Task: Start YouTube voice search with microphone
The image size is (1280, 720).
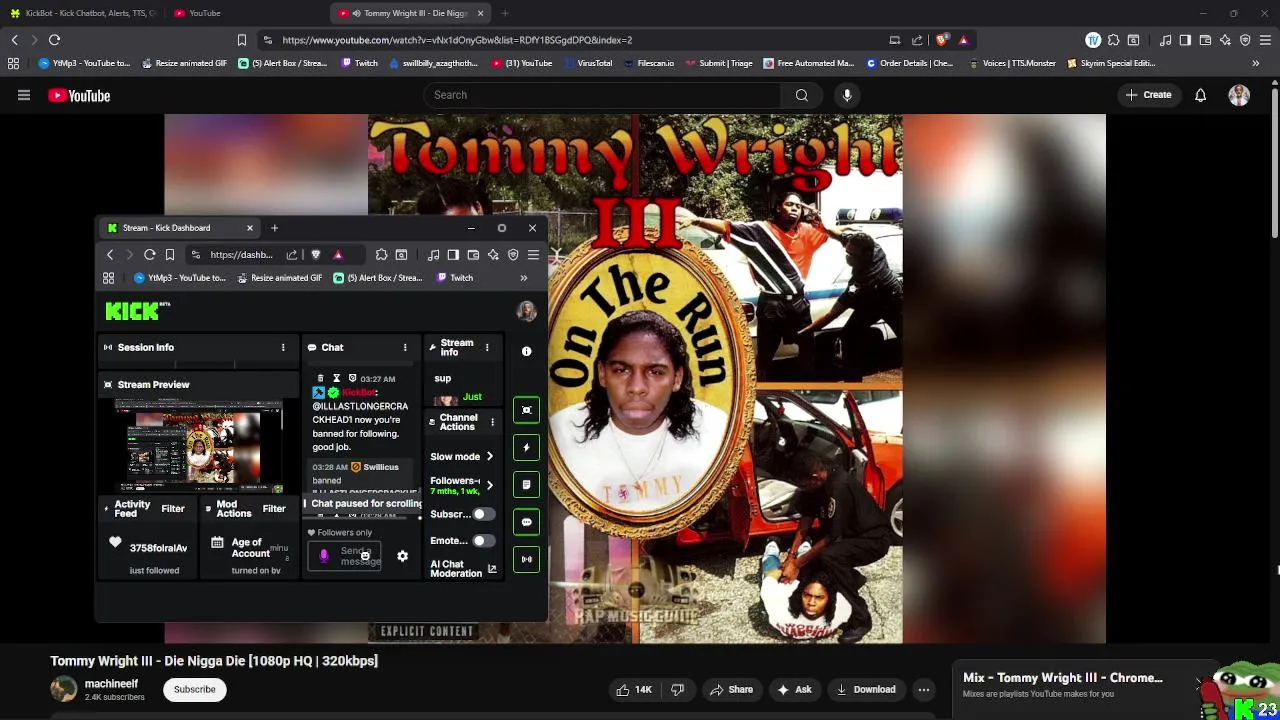Action: [847, 95]
